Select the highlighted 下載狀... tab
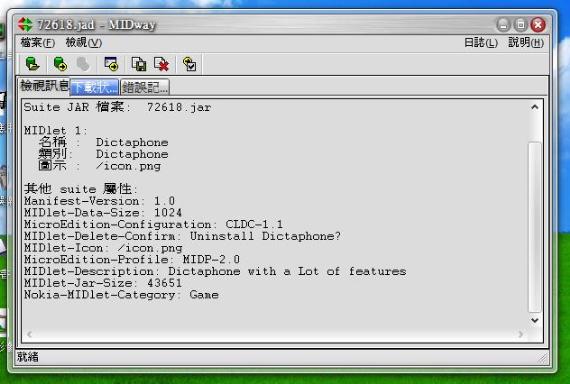This screenshot has height=384, width=570. 94,87
